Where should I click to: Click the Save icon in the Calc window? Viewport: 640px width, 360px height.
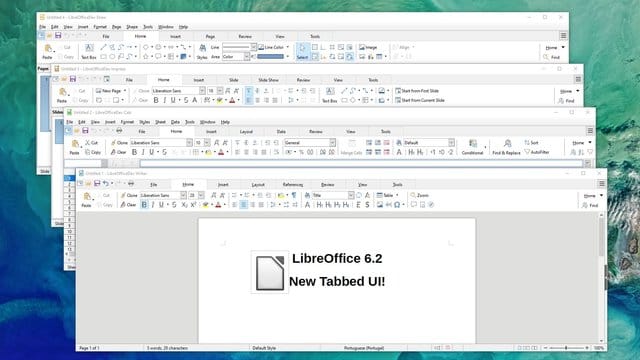pos(85,131)
